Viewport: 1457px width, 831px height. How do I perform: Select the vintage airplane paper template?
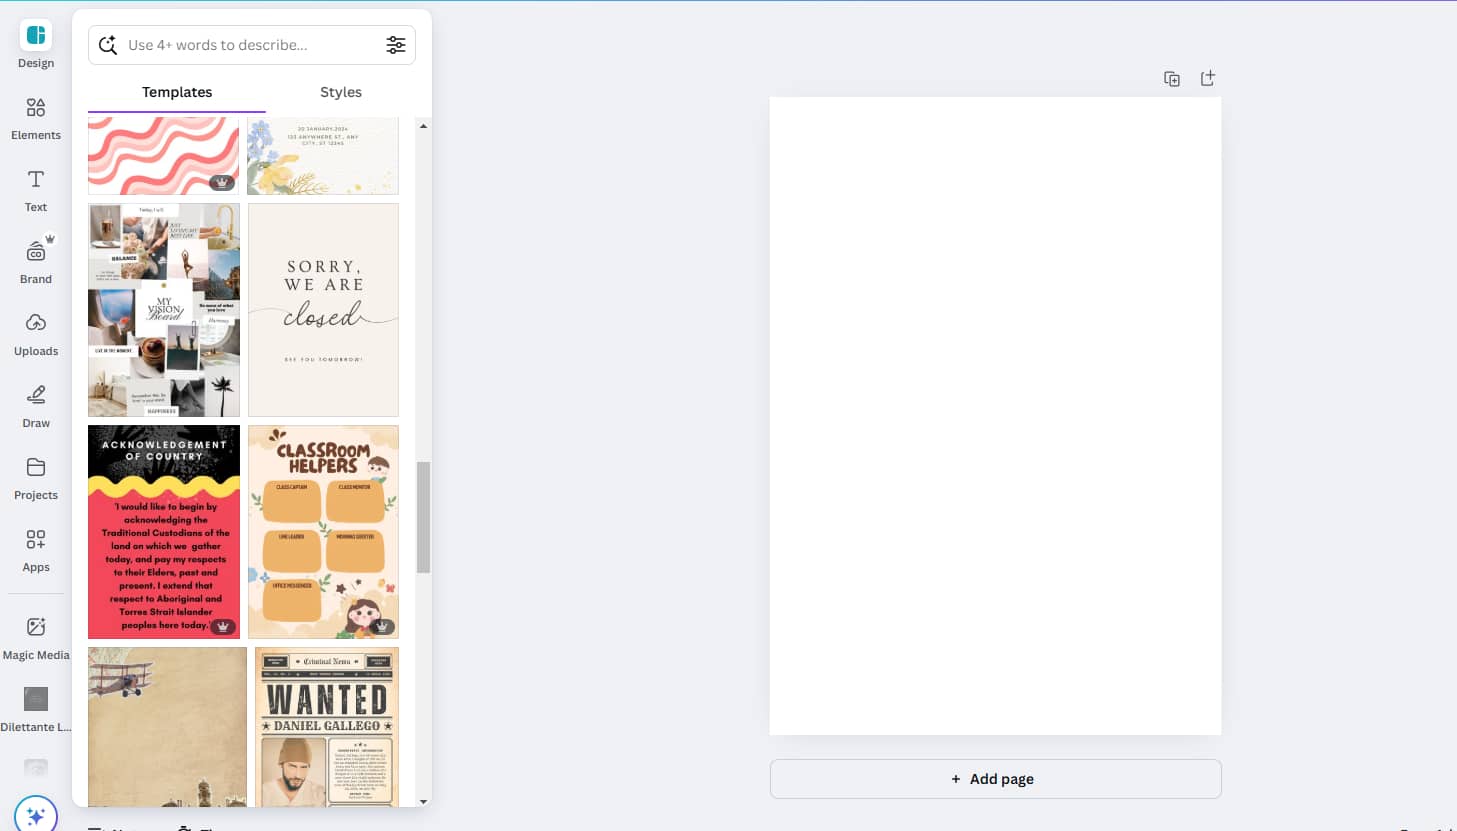[167, 727]
